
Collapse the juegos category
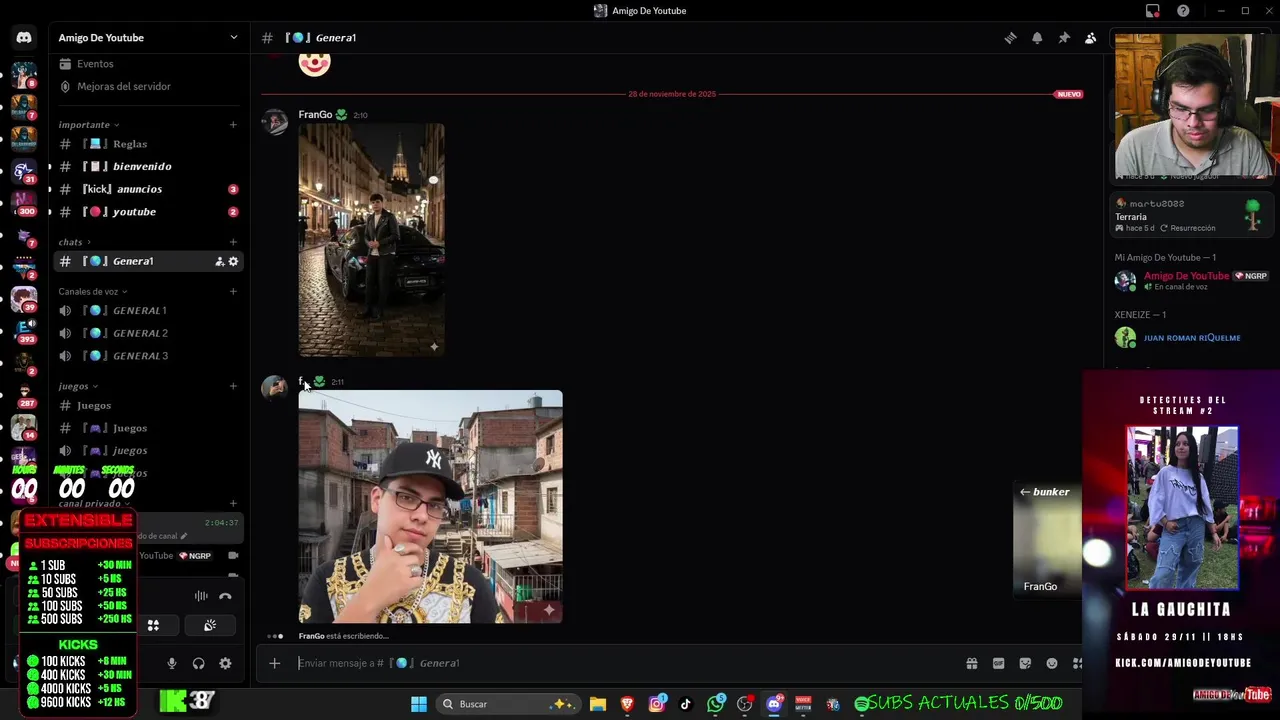(78, 386)
